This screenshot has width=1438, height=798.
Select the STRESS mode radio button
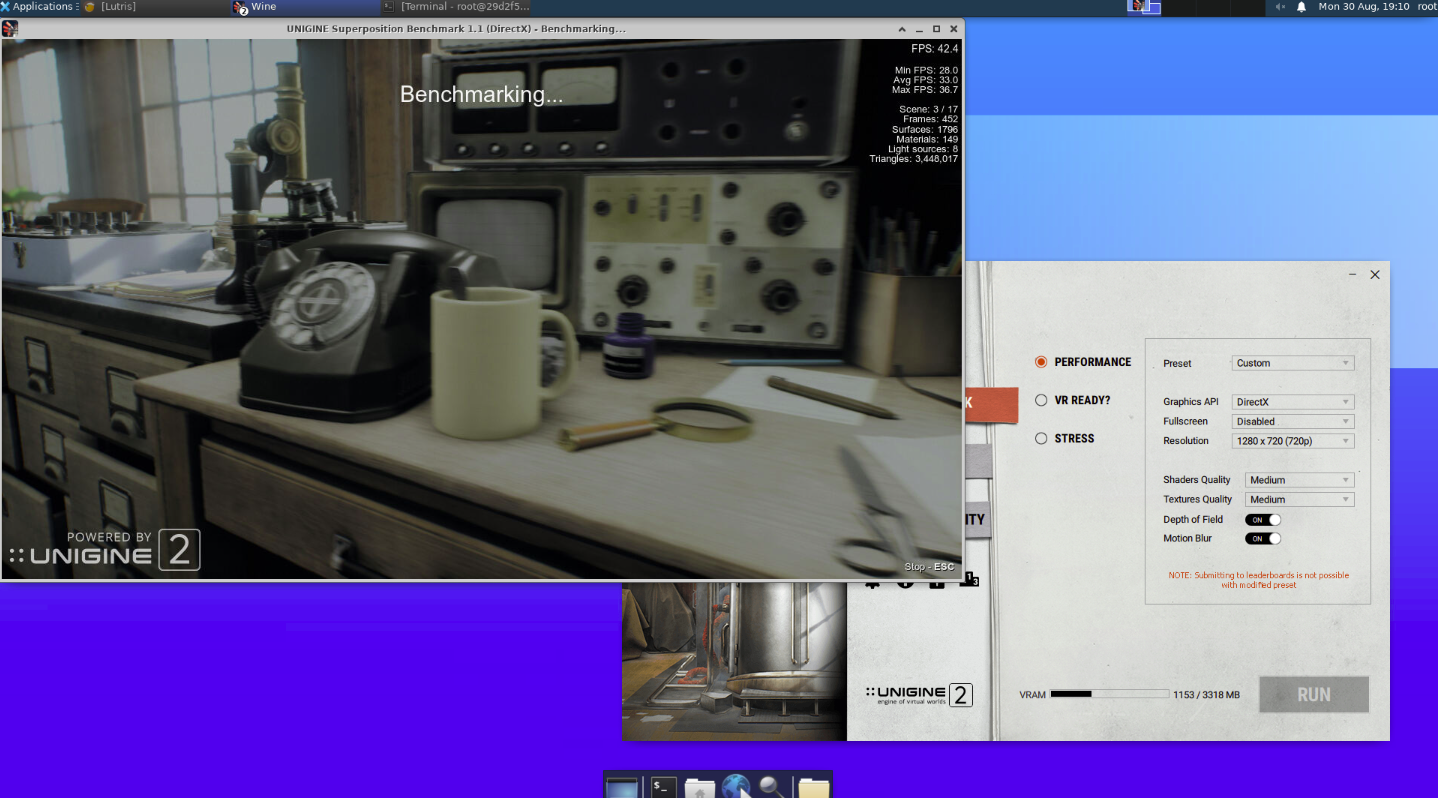point(1041,438)
